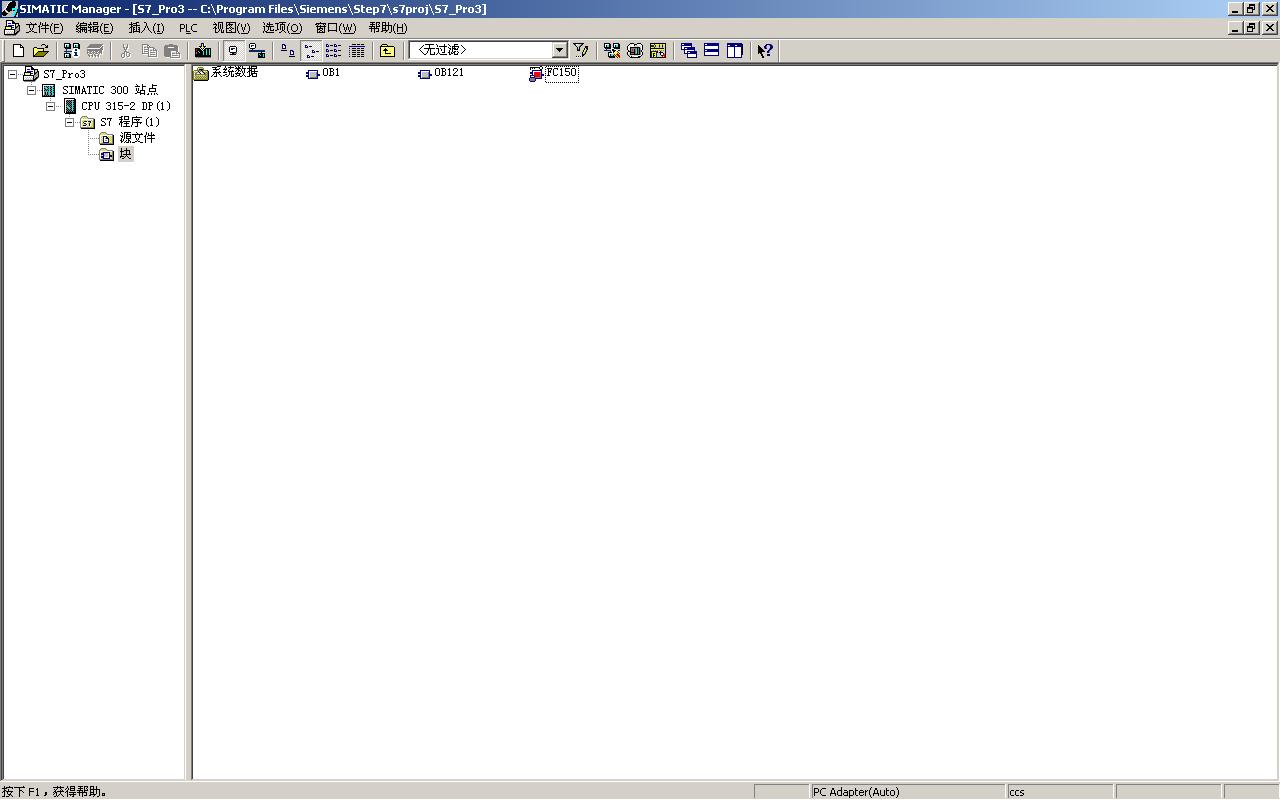Select CPU 315-2 DP(1) tree item
Viewport: 1280px width, 800px height.
click(x=126, y=106)
